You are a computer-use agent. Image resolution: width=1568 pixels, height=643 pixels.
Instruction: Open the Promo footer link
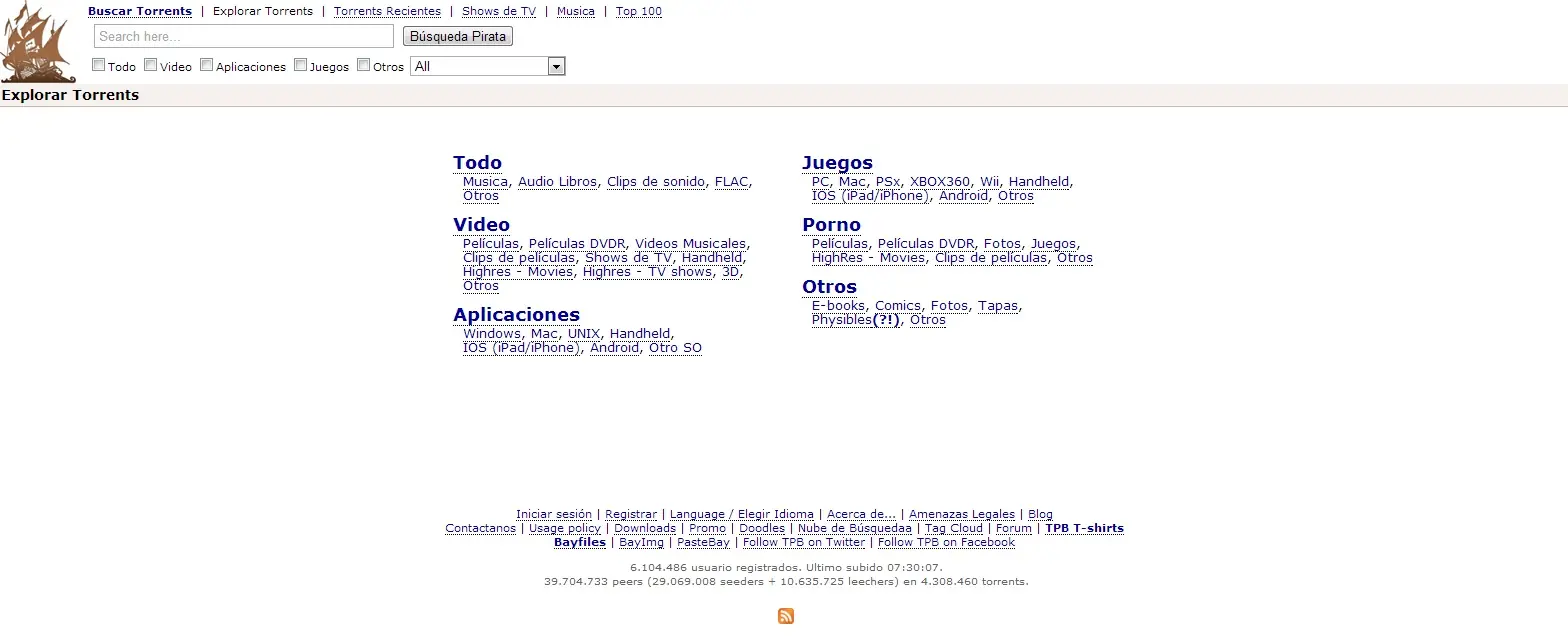tap(708, 528)
